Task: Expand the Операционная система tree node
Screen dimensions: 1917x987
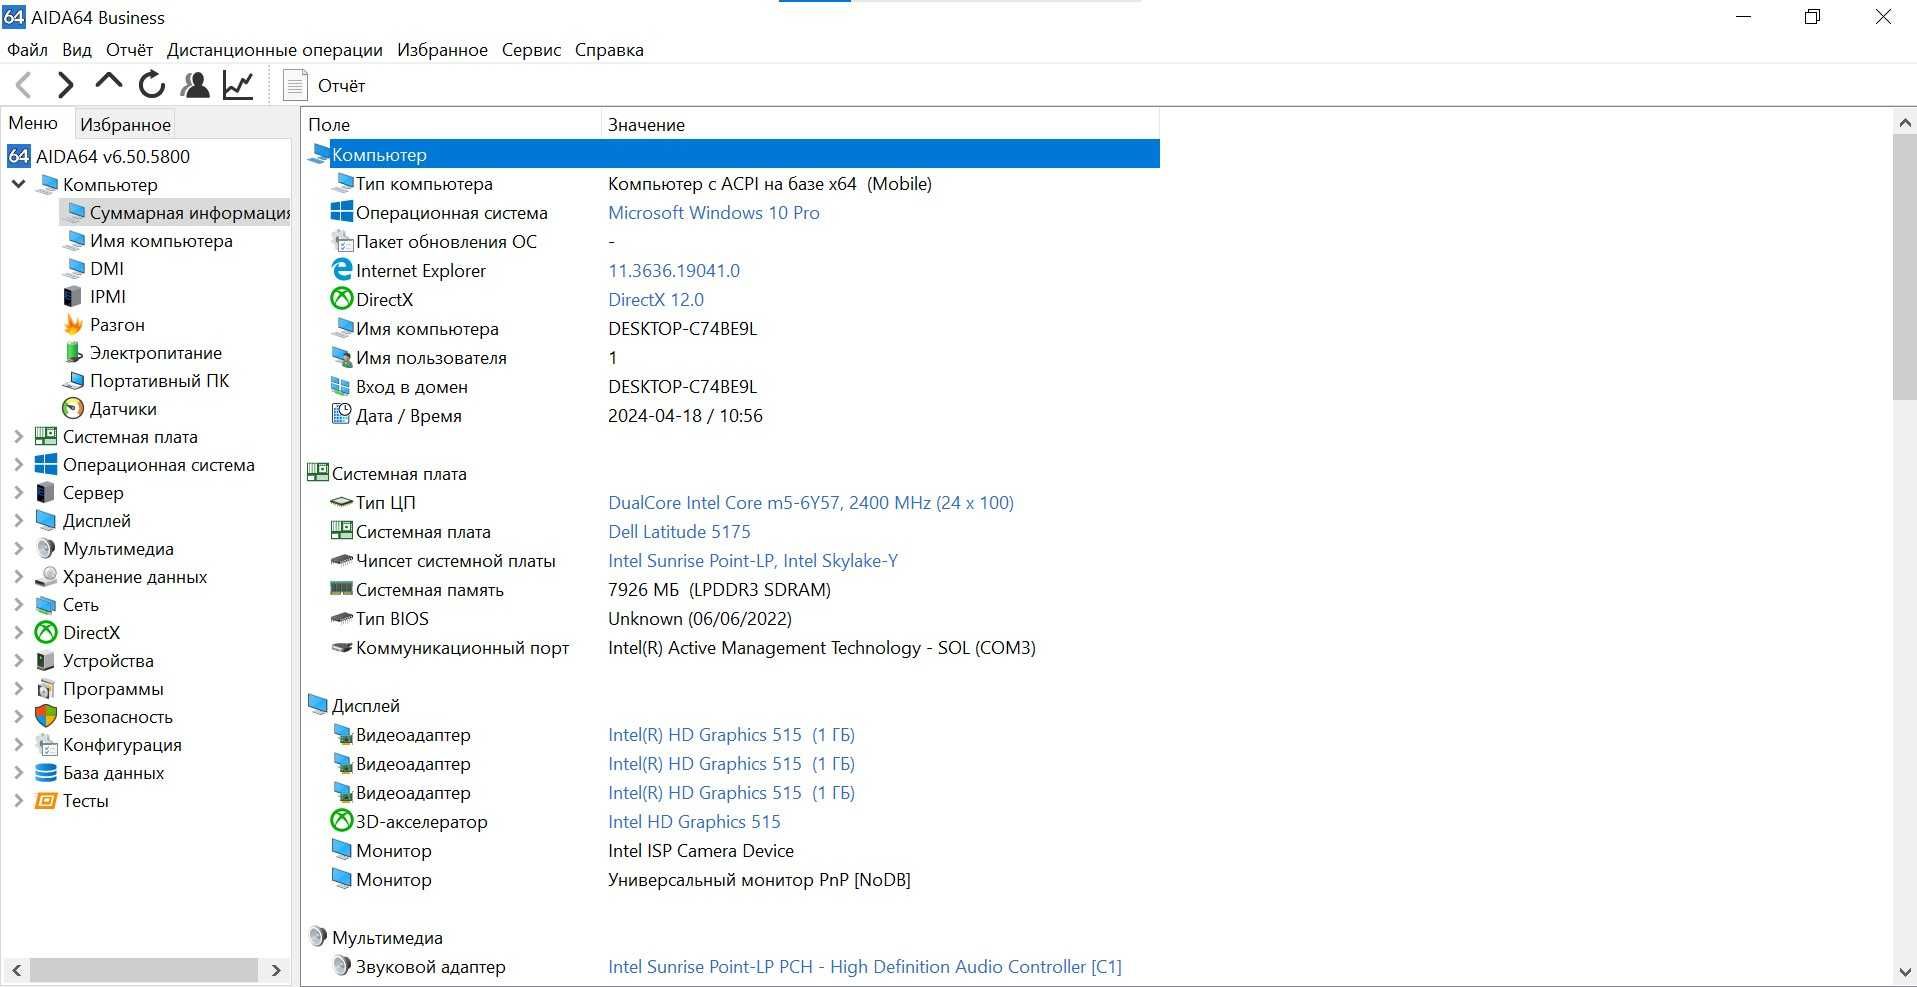Action: (x=18, y=465)
